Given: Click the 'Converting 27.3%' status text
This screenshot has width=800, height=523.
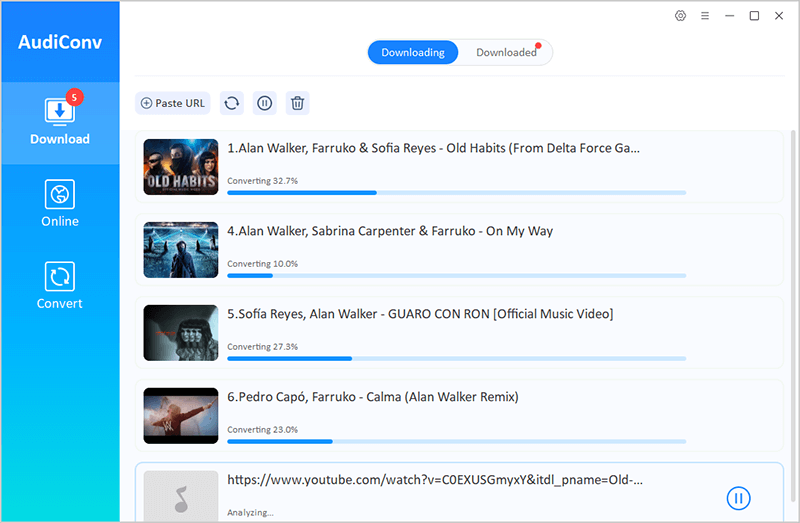Looking at the screenshot, I should pyautogui.click(x=262, y=346).
